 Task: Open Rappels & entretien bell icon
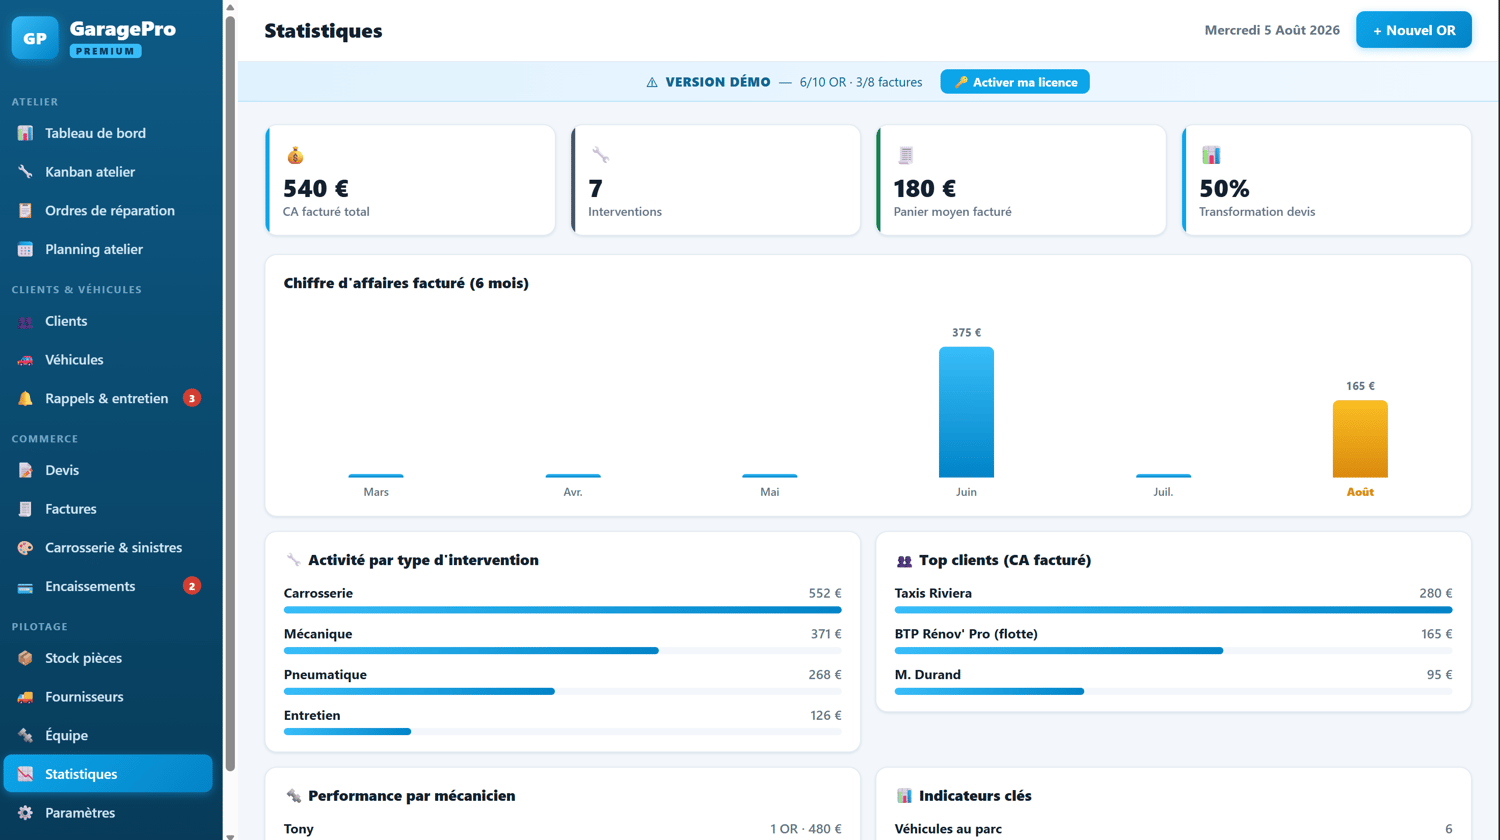pyautogui.click(x=25, y=398)
